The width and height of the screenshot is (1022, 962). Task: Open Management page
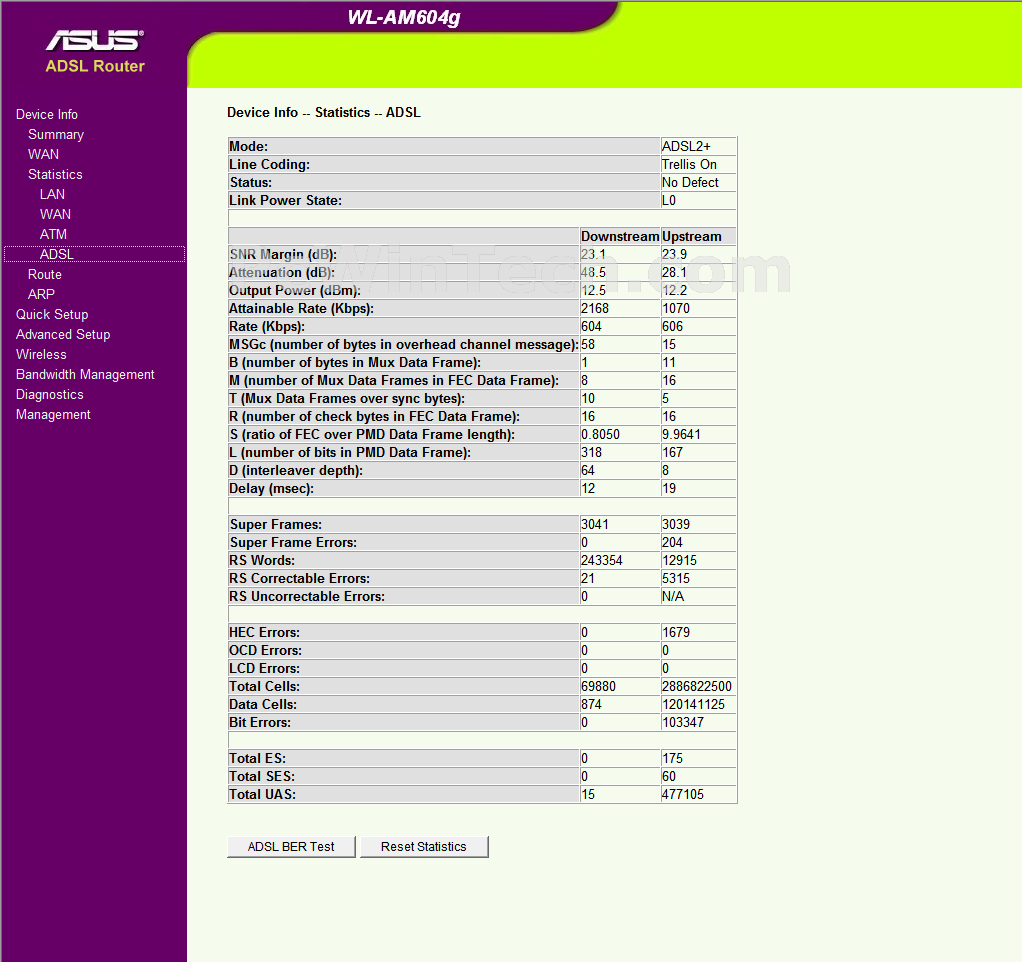53,415
